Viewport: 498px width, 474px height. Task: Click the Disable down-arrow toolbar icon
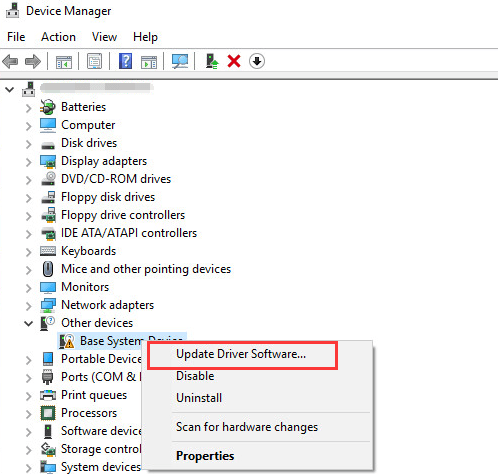click(257, 61)
